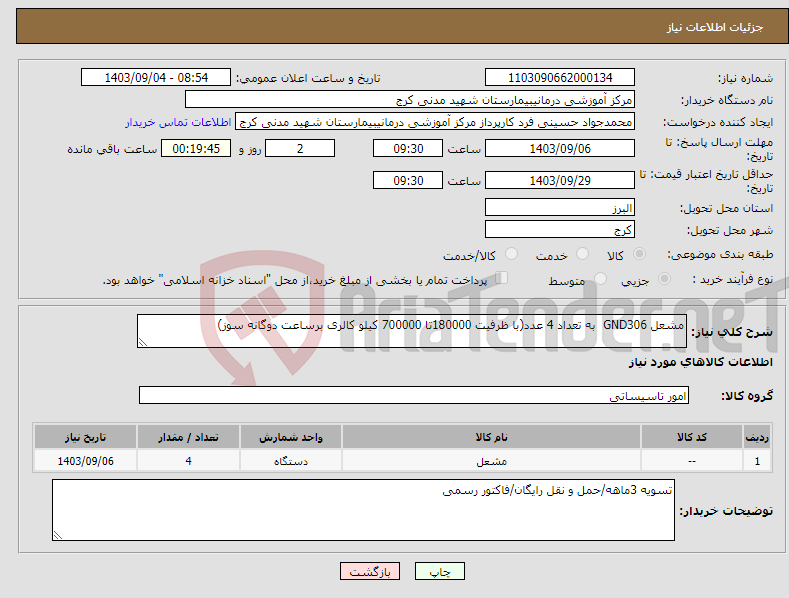Click the شرح کلی نیاز label
This screenshot has height=598, width=789.
tap(732, 332)
